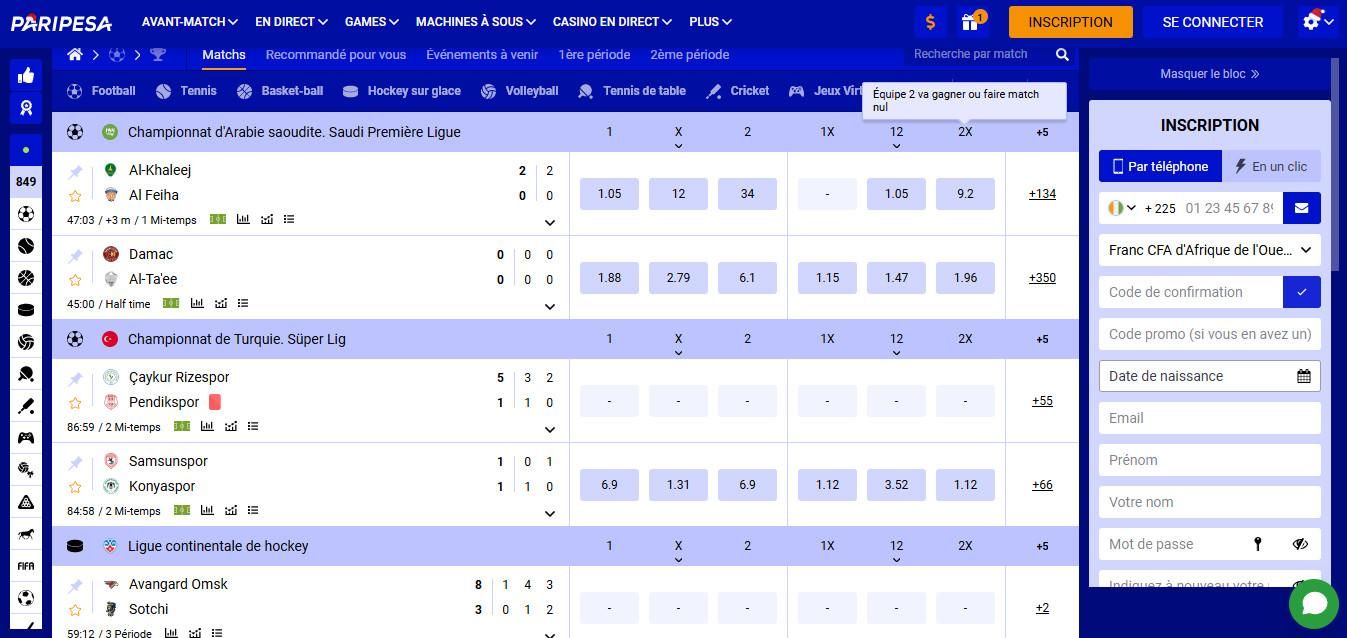This screenshot has width=1347, height=638.
Task: Switch to the 1ère période tab
Action: [x=593, y=54]
